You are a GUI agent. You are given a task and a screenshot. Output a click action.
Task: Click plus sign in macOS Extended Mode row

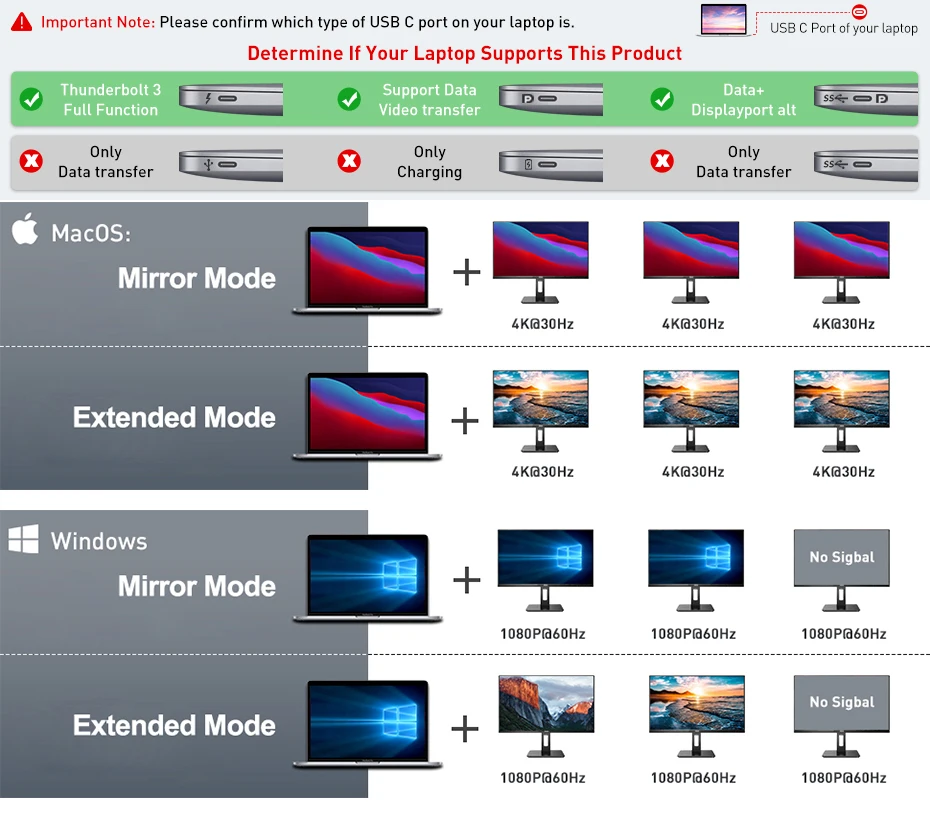click(x=465, y=421)
